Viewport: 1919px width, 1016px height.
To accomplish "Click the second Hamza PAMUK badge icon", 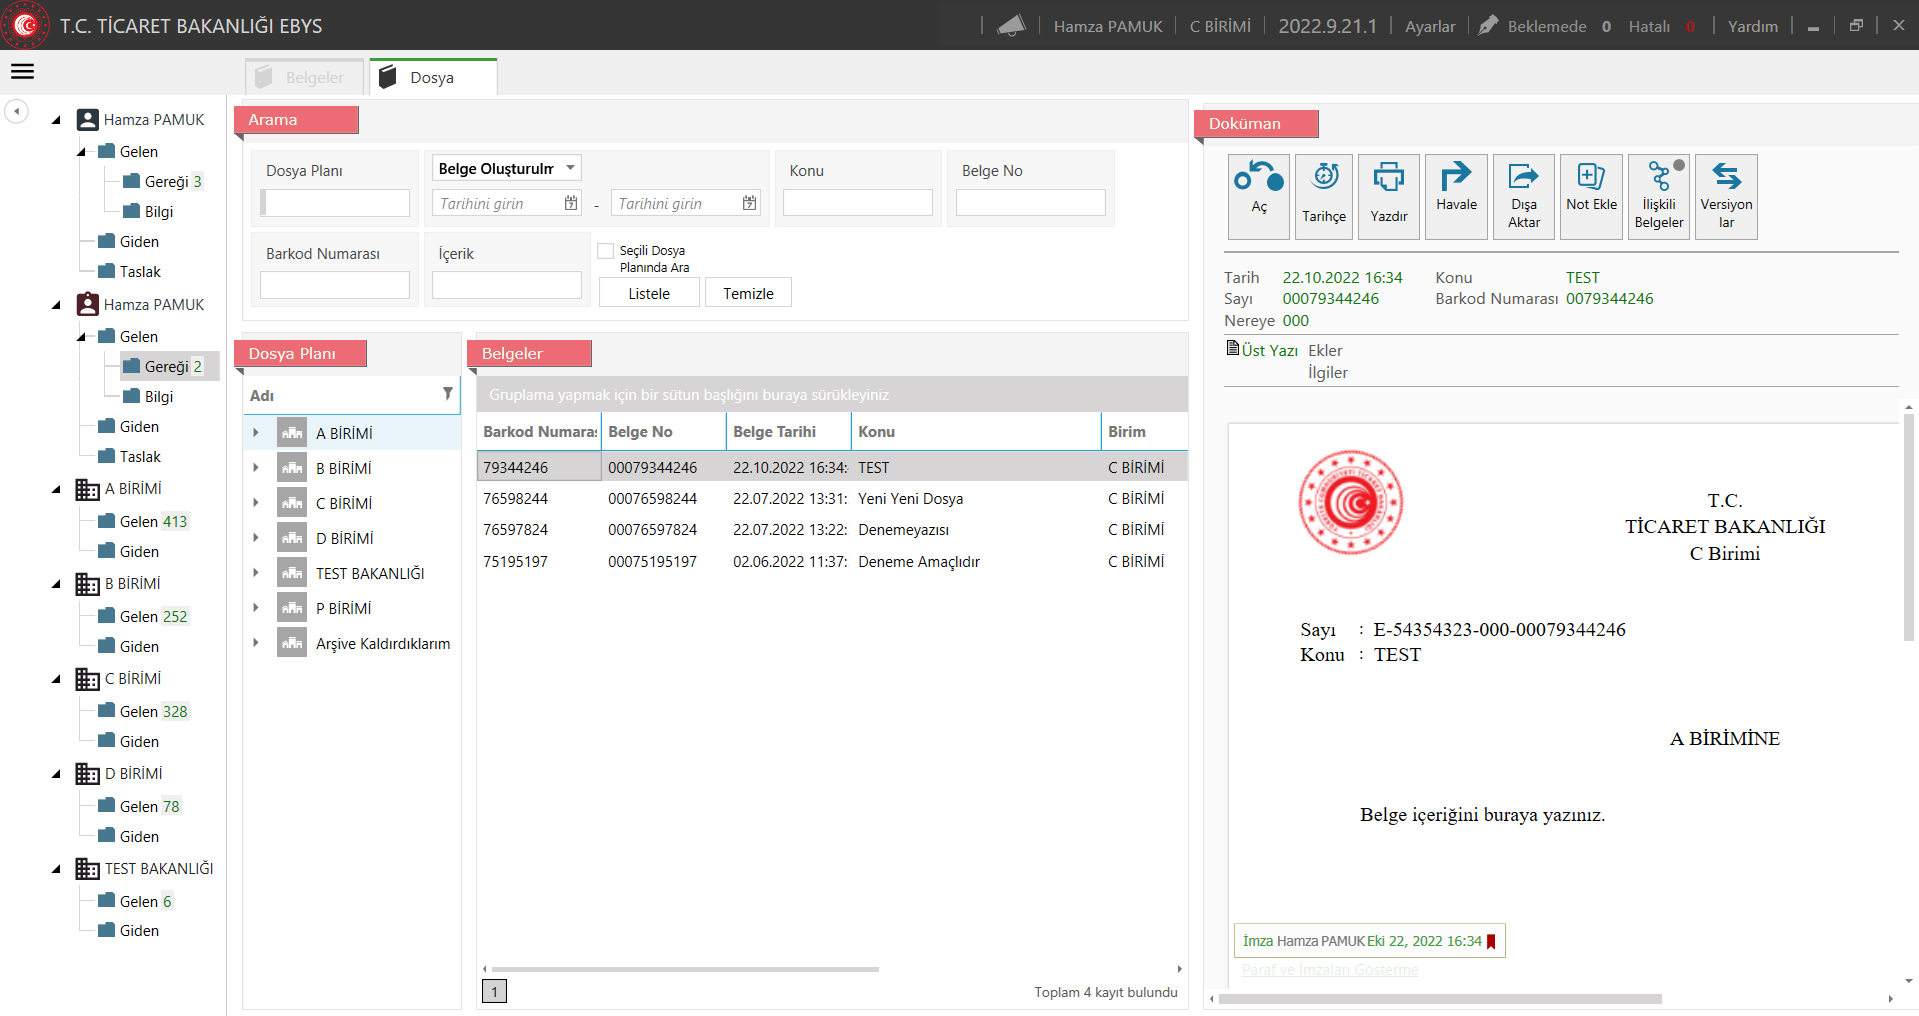I will (88, 304).
